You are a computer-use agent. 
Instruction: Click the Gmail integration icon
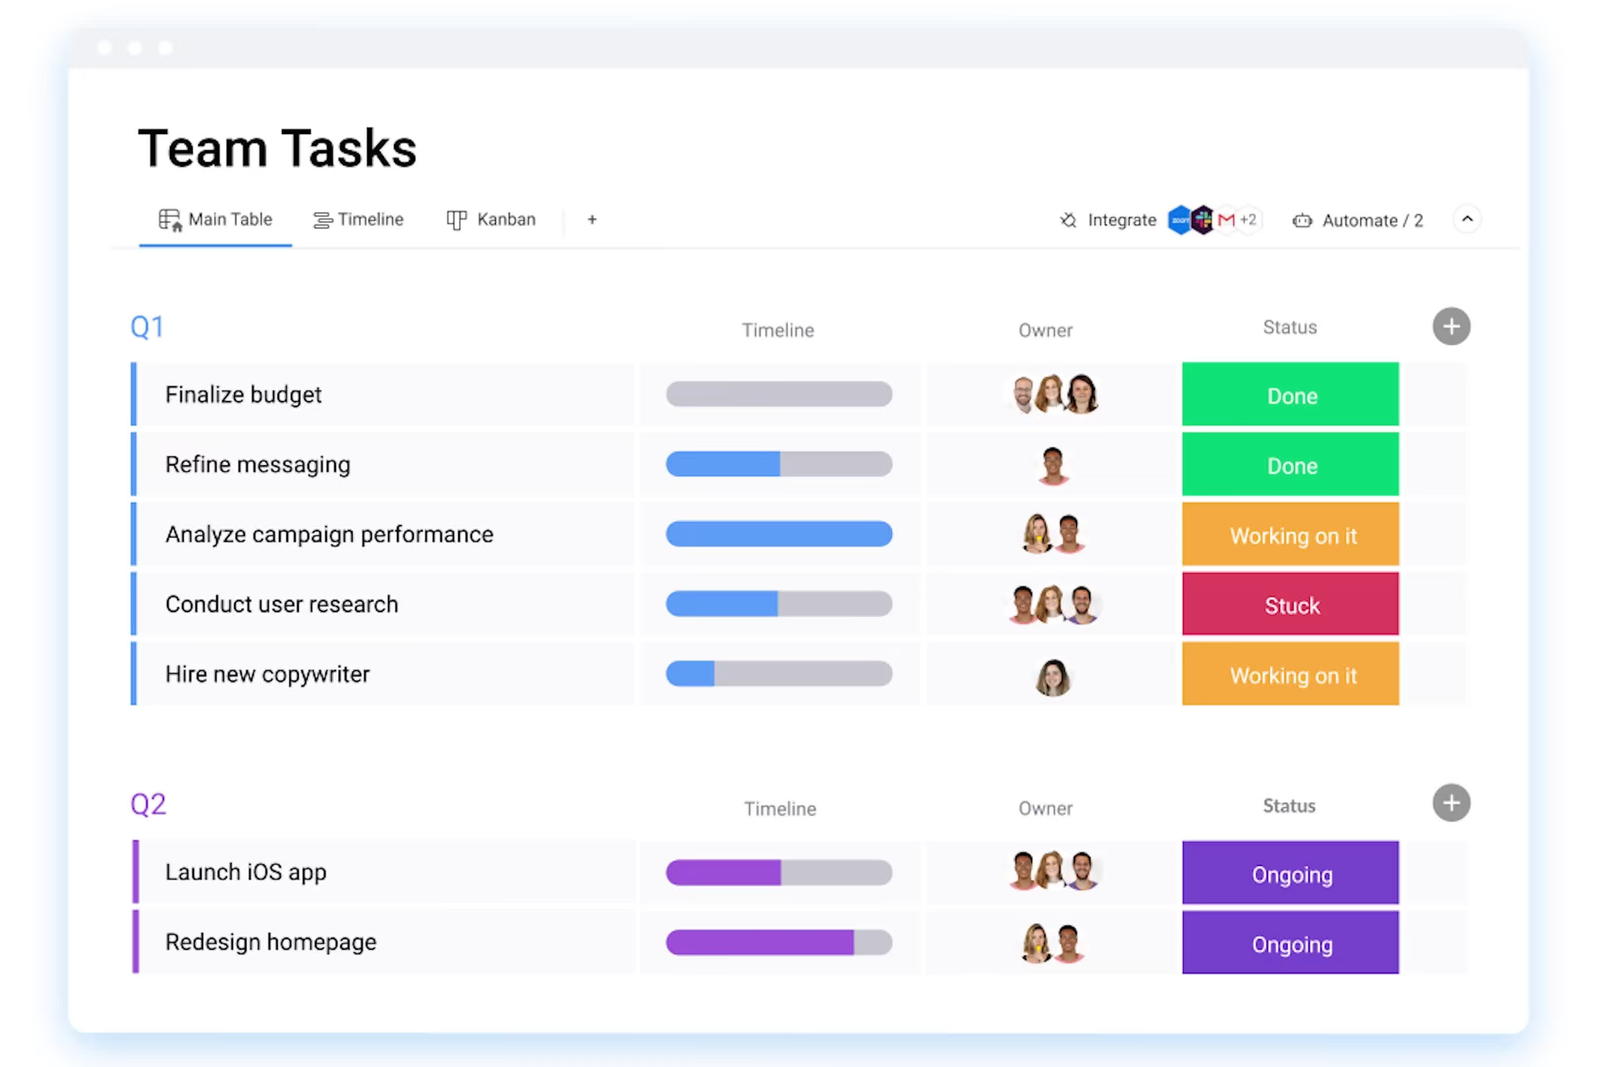pyautogui.click(x=1226, y=219)
